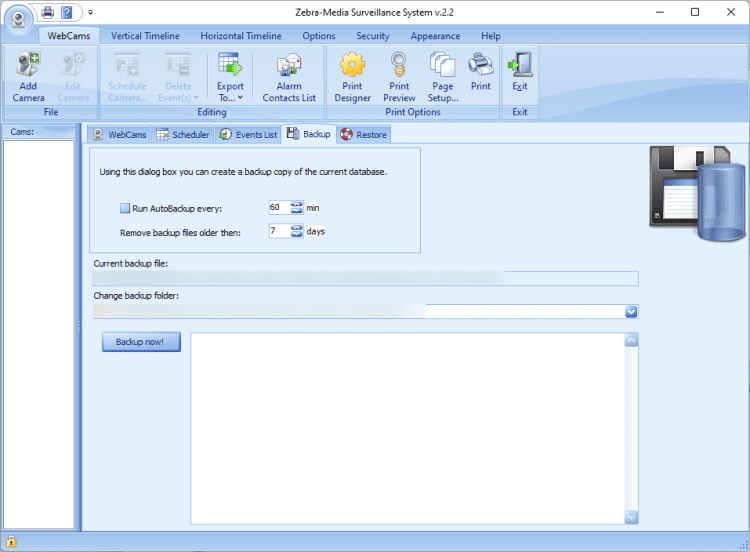This screenshot has height=552, width=750.
Task: Open the Options ribbon tab
Action: tap(319, 36)
